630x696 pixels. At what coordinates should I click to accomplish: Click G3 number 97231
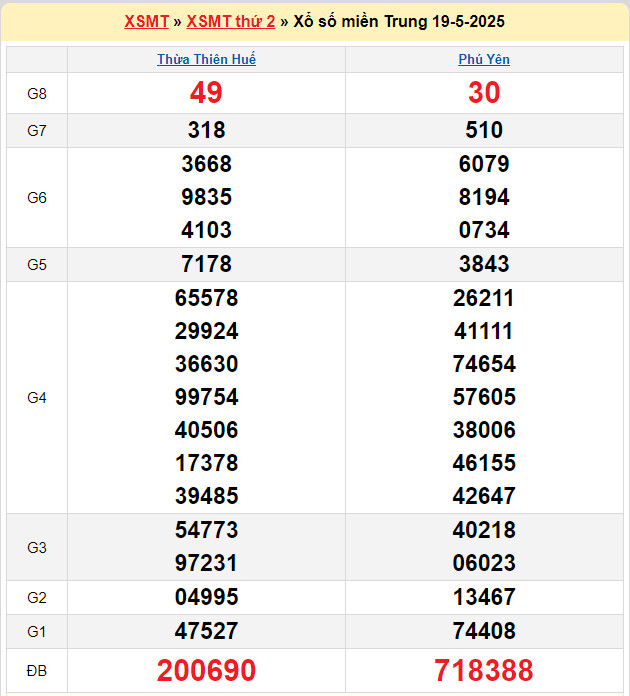[x=206, y=563]
